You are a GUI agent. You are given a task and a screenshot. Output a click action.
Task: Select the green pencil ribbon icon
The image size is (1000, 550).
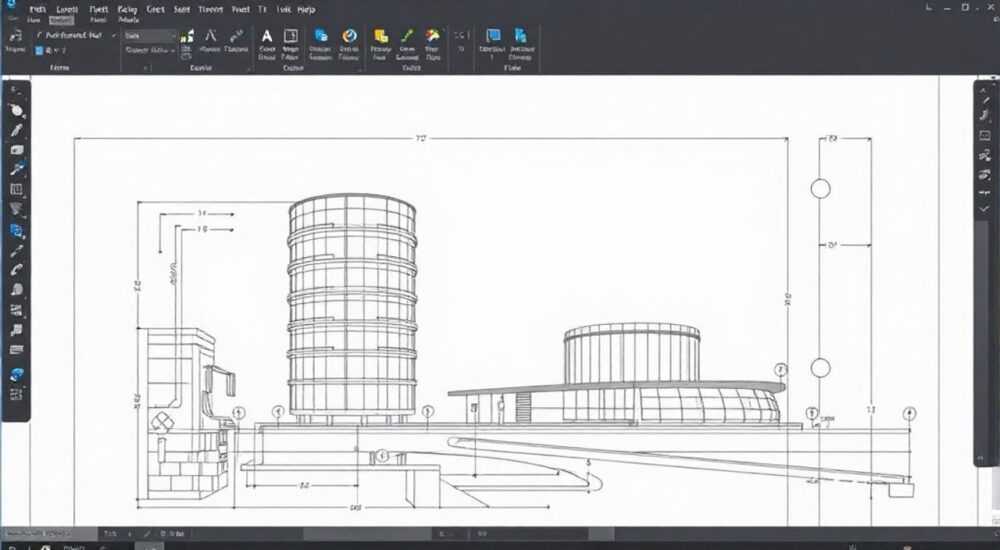pyautogui.click(x=407, y=36)
